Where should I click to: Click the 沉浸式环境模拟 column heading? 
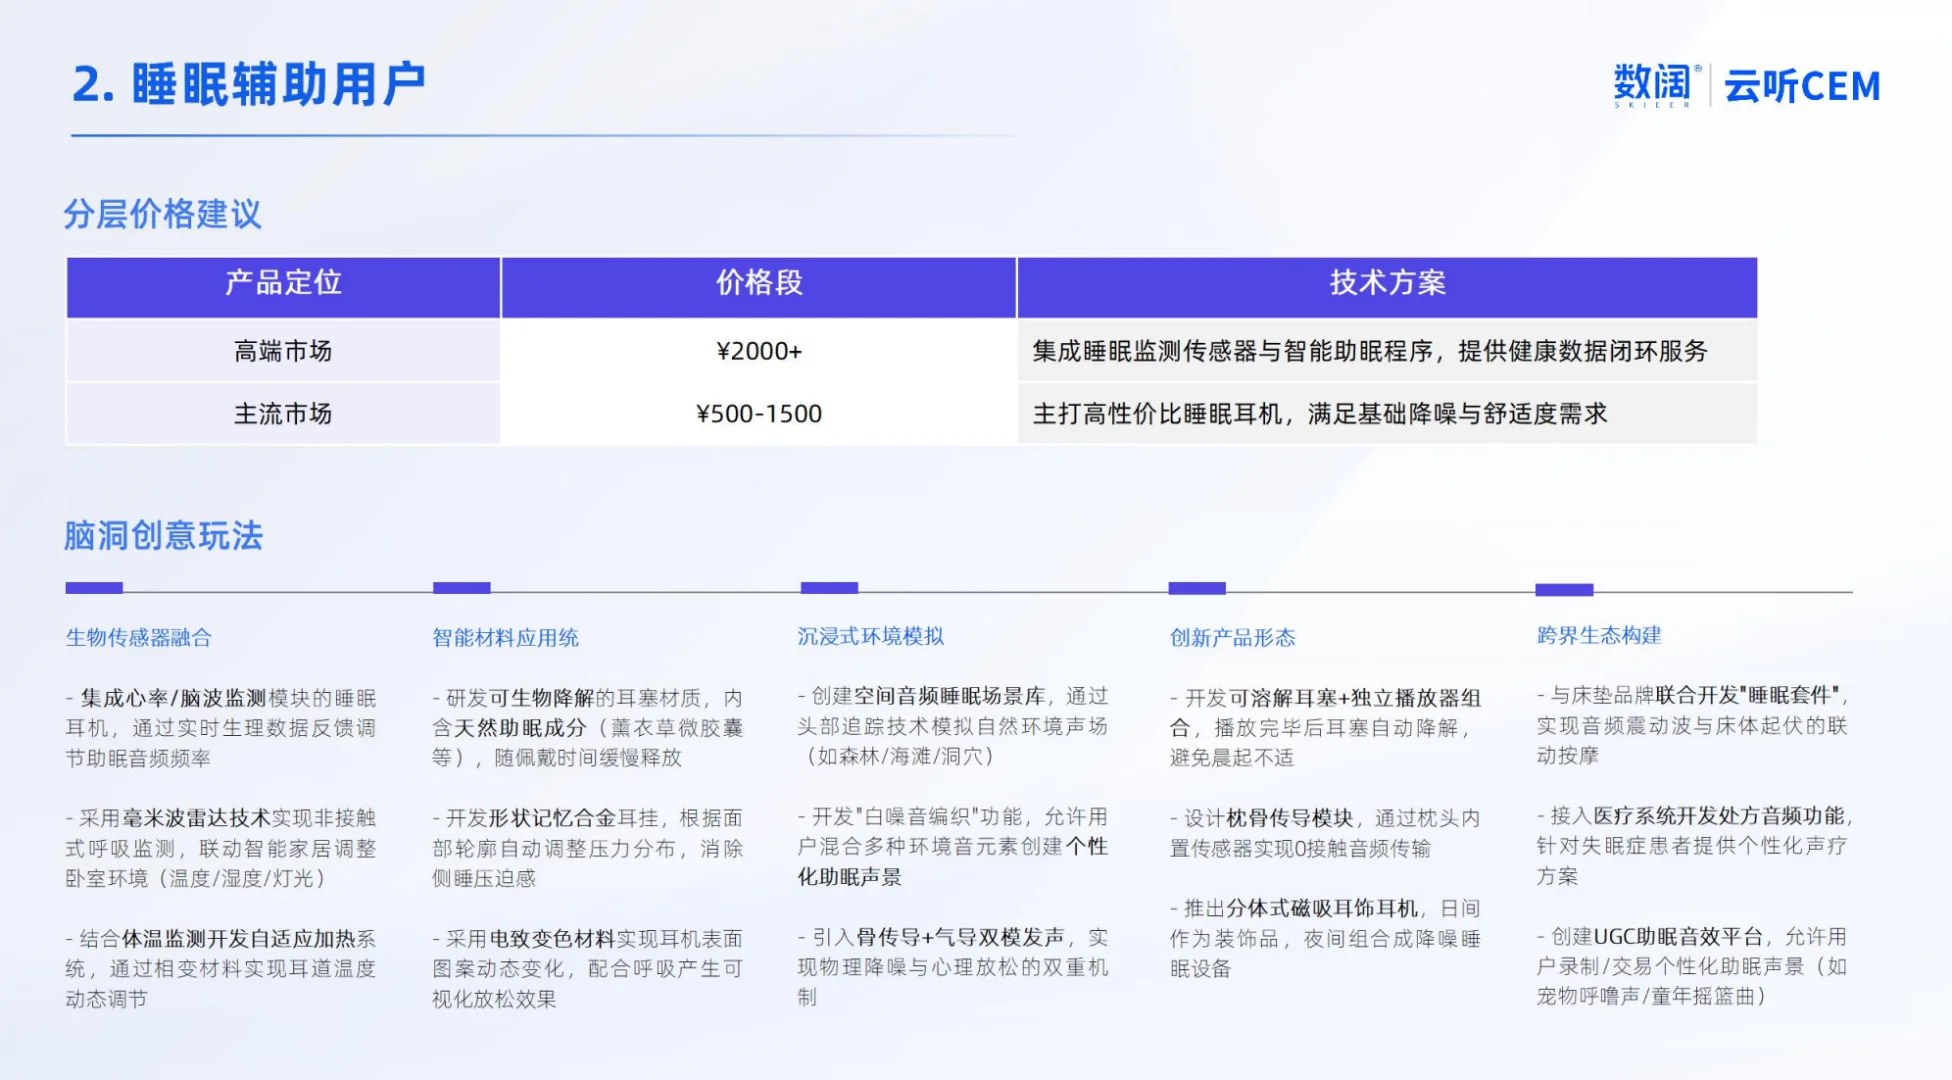(x=871, y=637)
